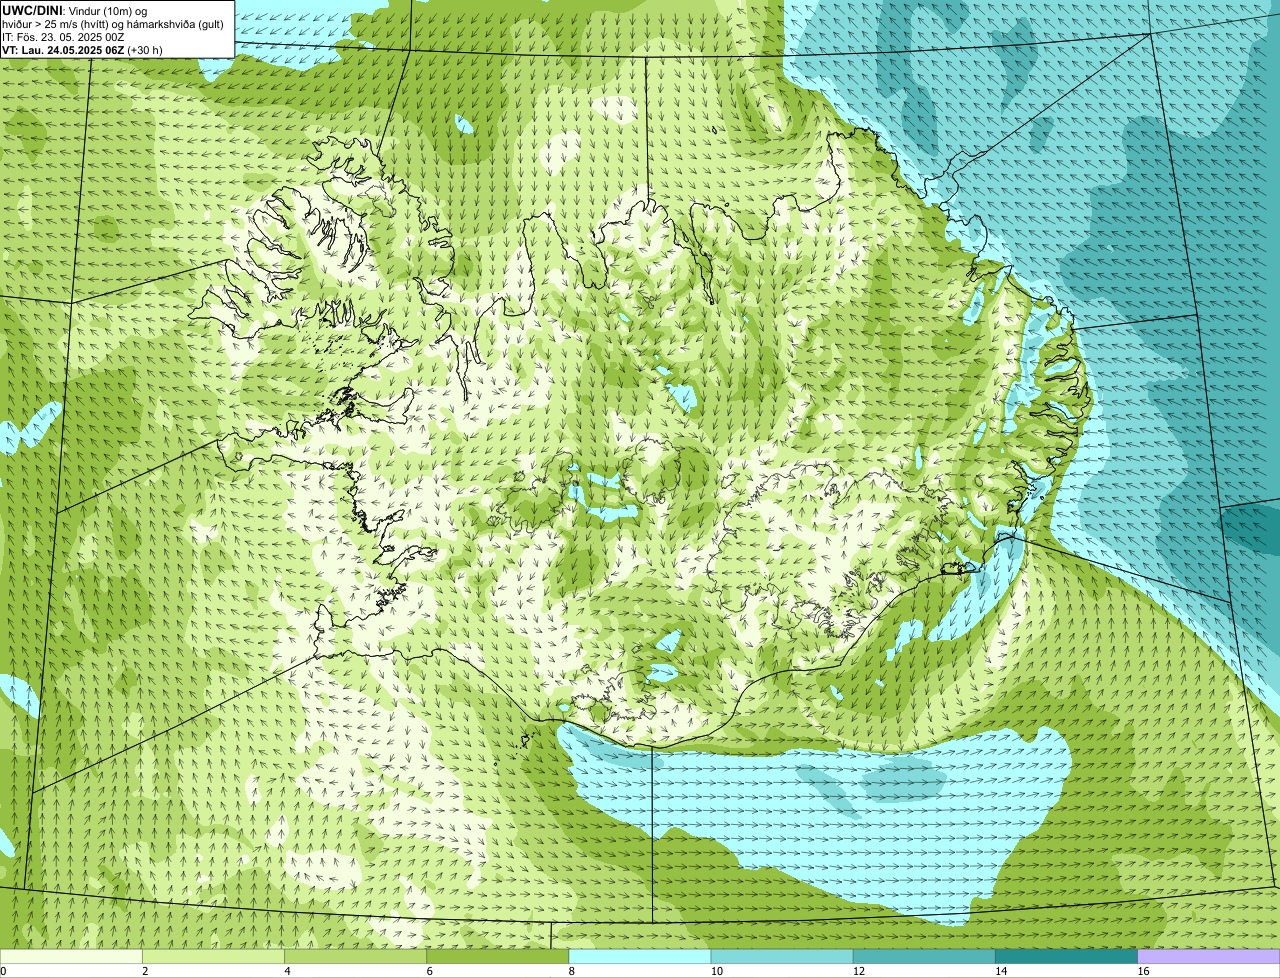Screen dimensions: 1280x978
Task: Select the lavender legend swatch above 16
Action: pos(1209,956)
